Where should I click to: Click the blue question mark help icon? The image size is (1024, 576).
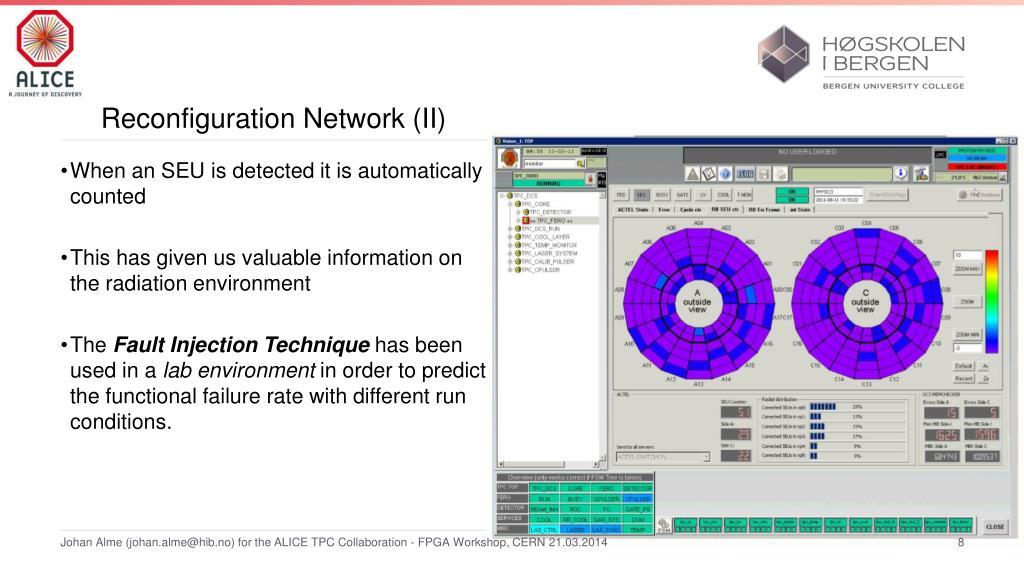(x=725, y=174)
